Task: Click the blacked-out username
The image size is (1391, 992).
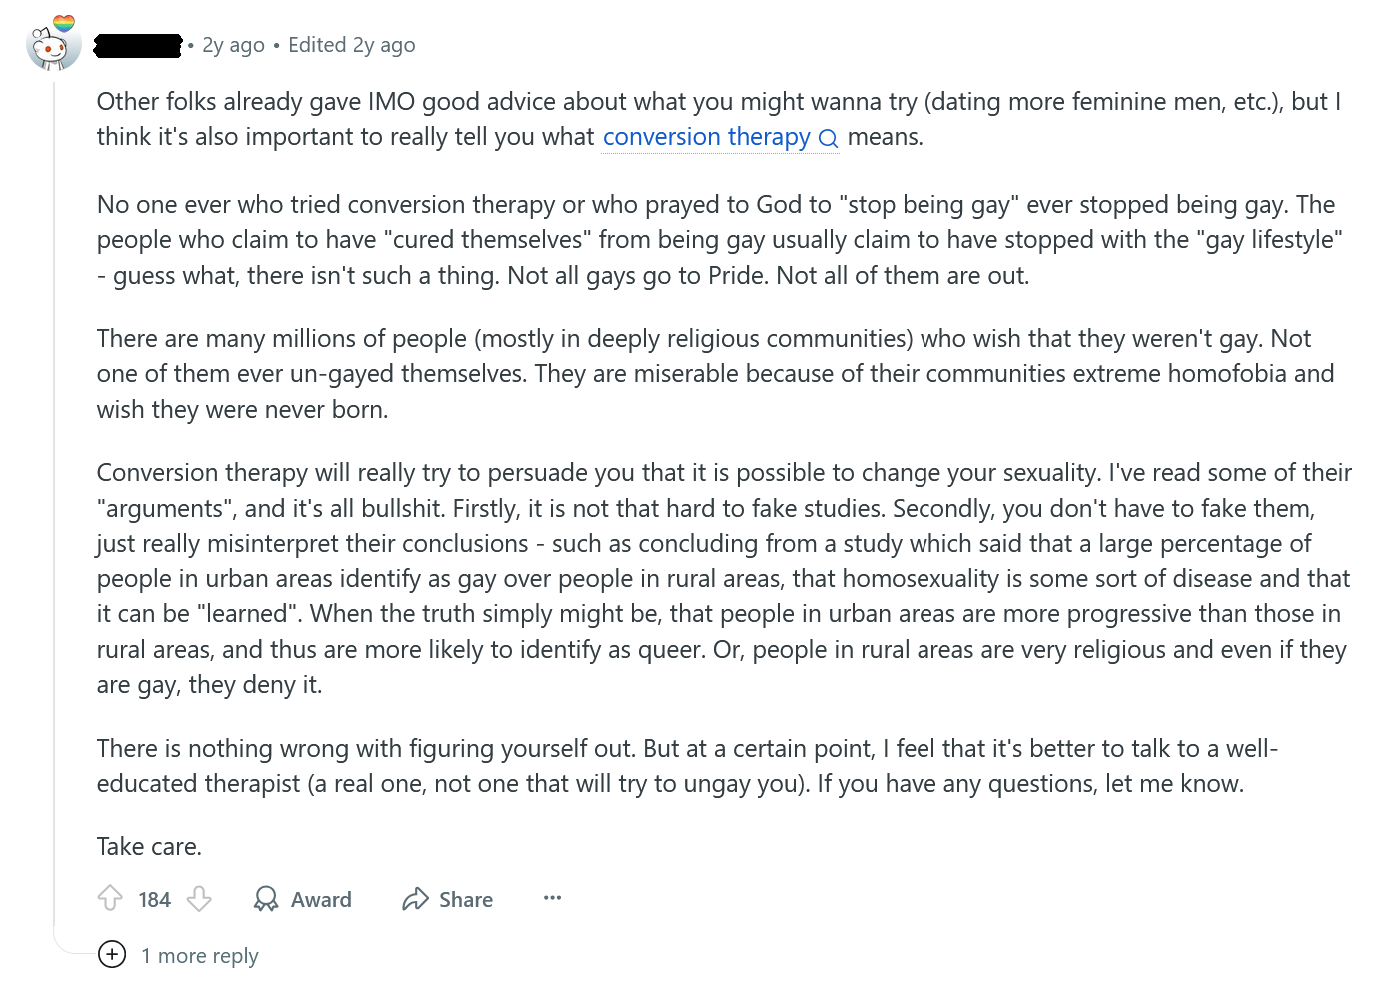Action: (x=138, y=45)
